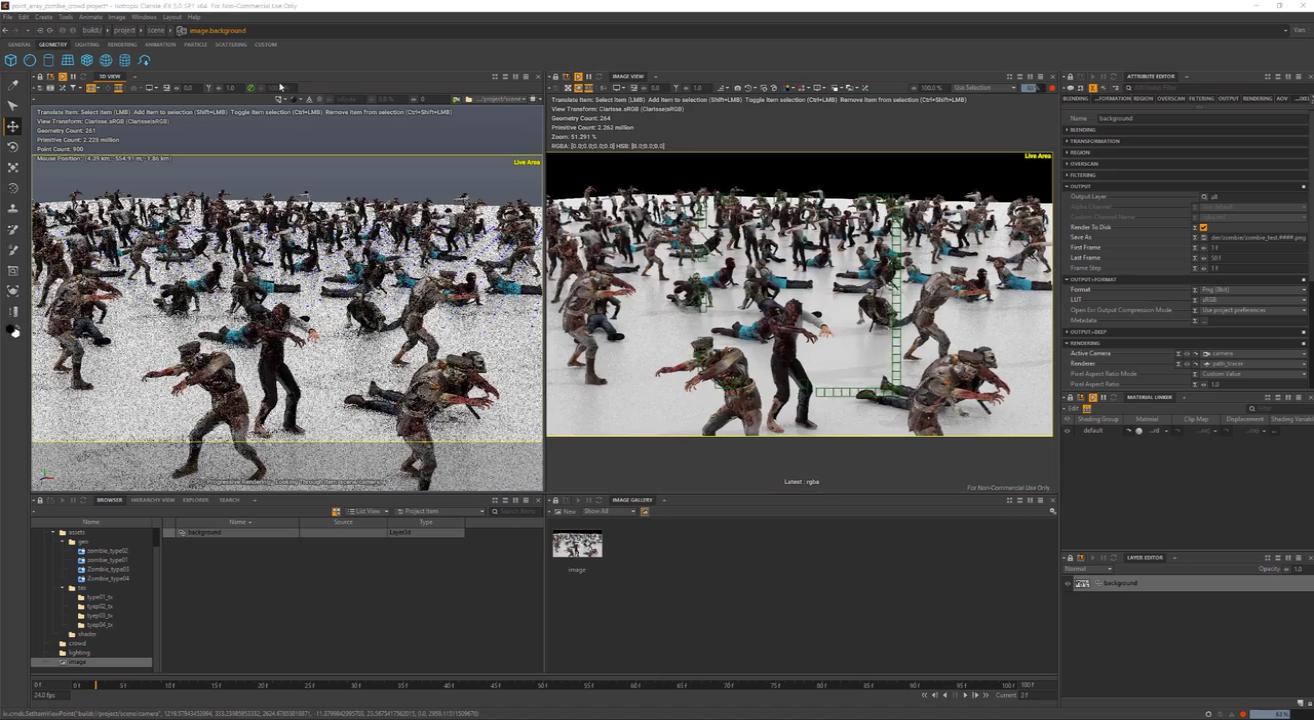Image resolution: width=1314 pixels, height=720 pixels.
Task: Toggle the eye icon on Last Frame row
Action: (1204, 258)
